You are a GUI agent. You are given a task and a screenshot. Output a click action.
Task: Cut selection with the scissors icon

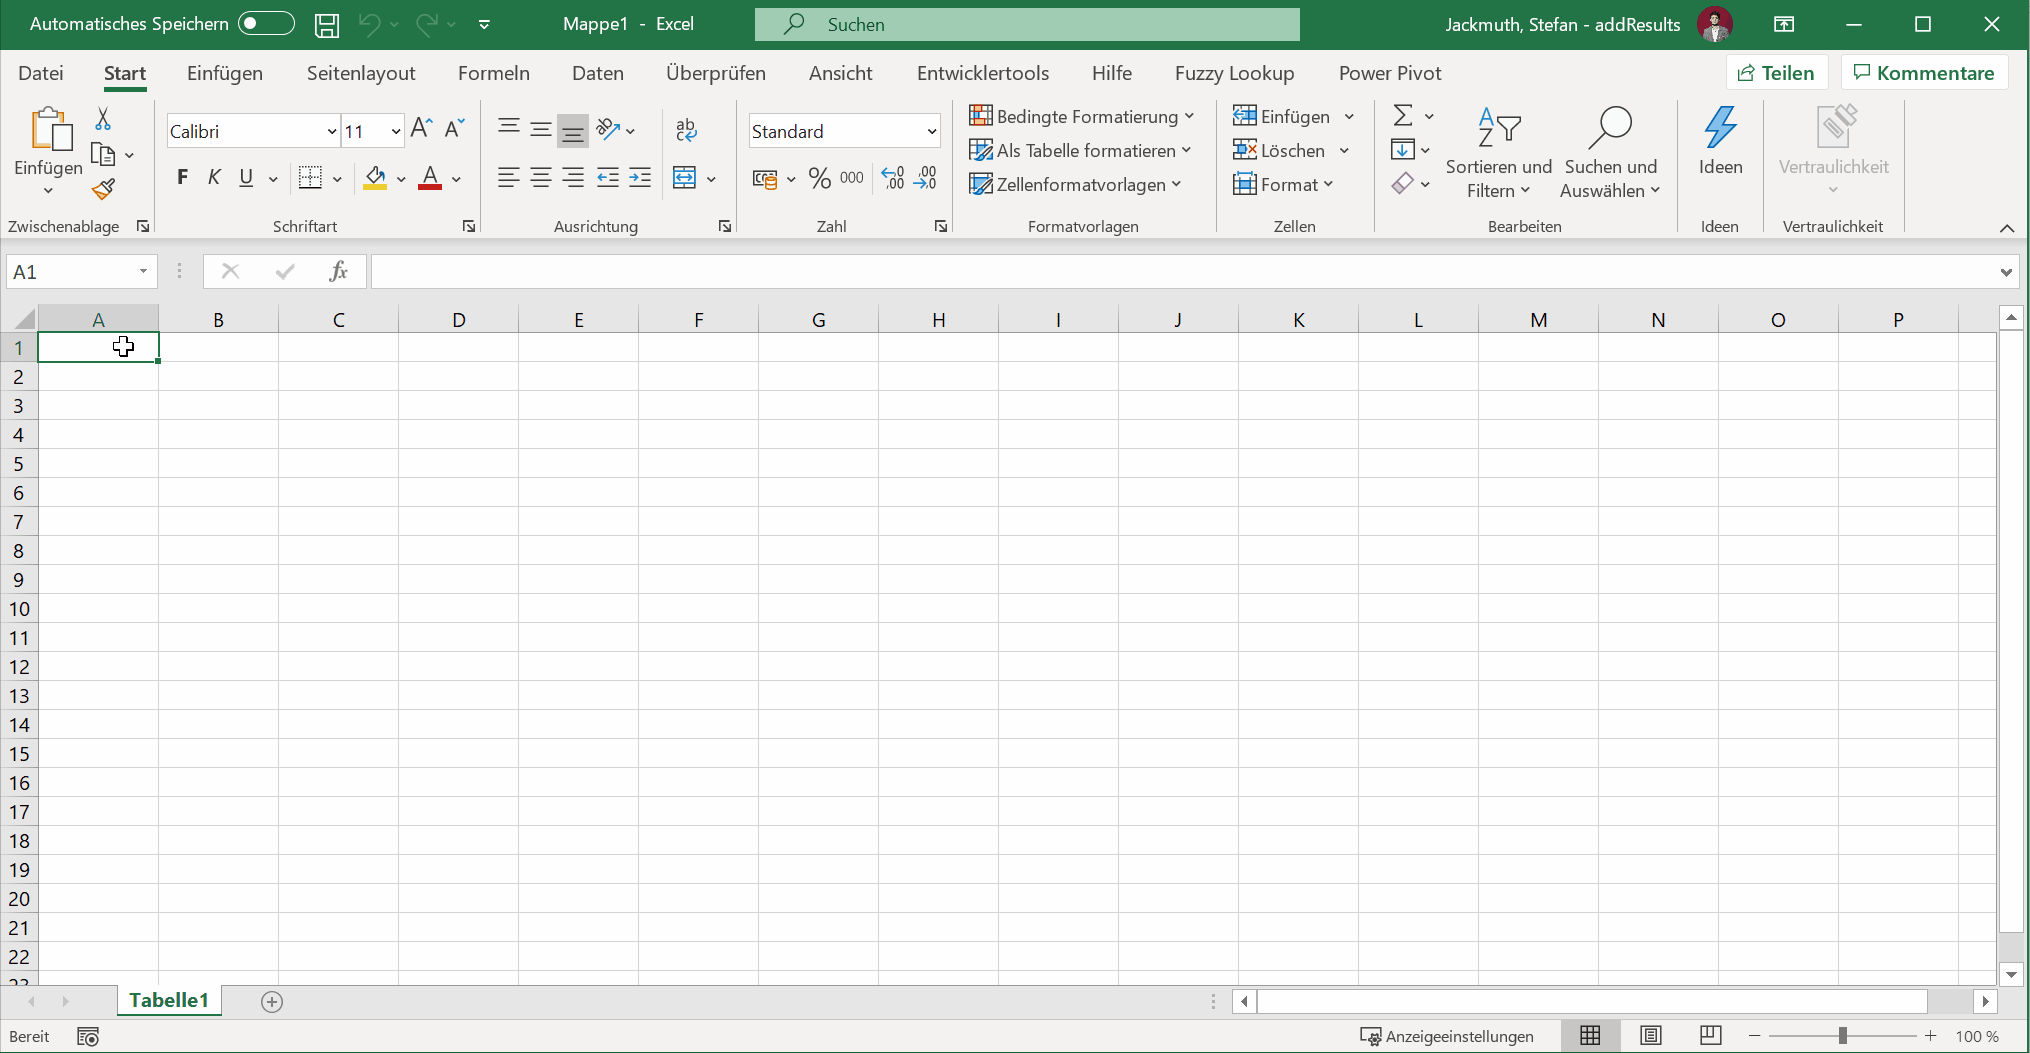102,119
